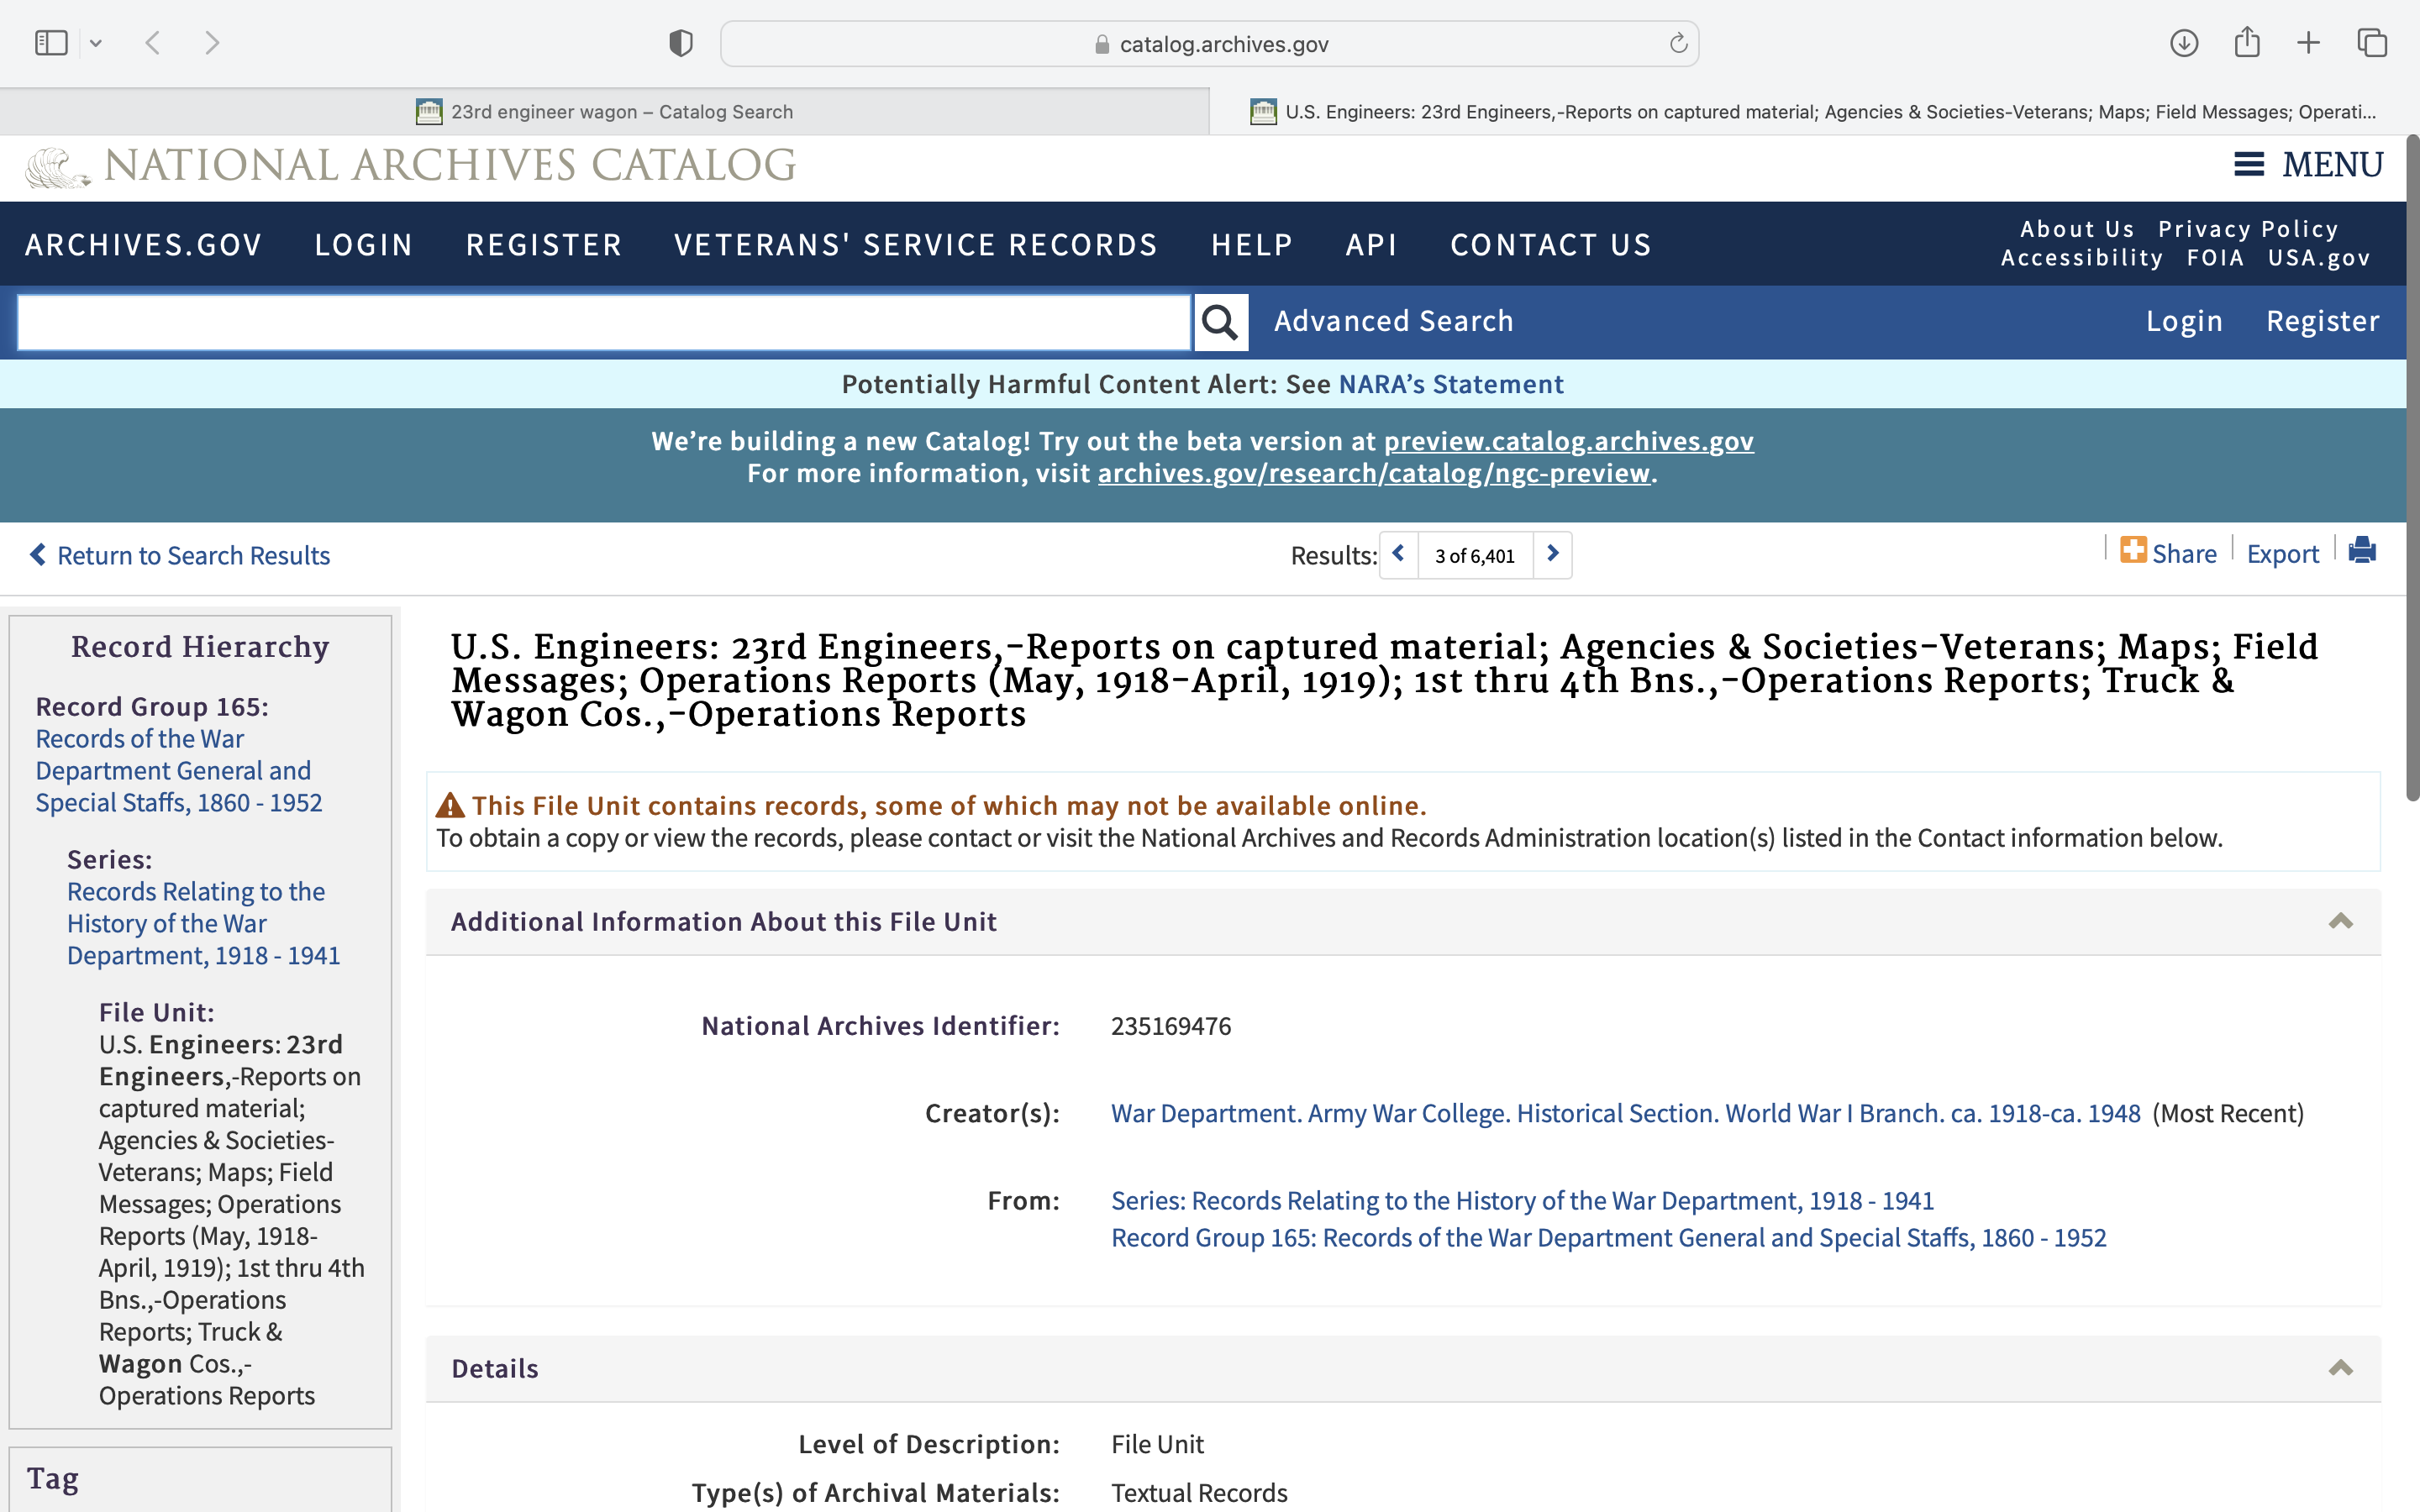Open new tab with plus icon
This screenshot has height=1512, width=2420.
click(2308, 43)
